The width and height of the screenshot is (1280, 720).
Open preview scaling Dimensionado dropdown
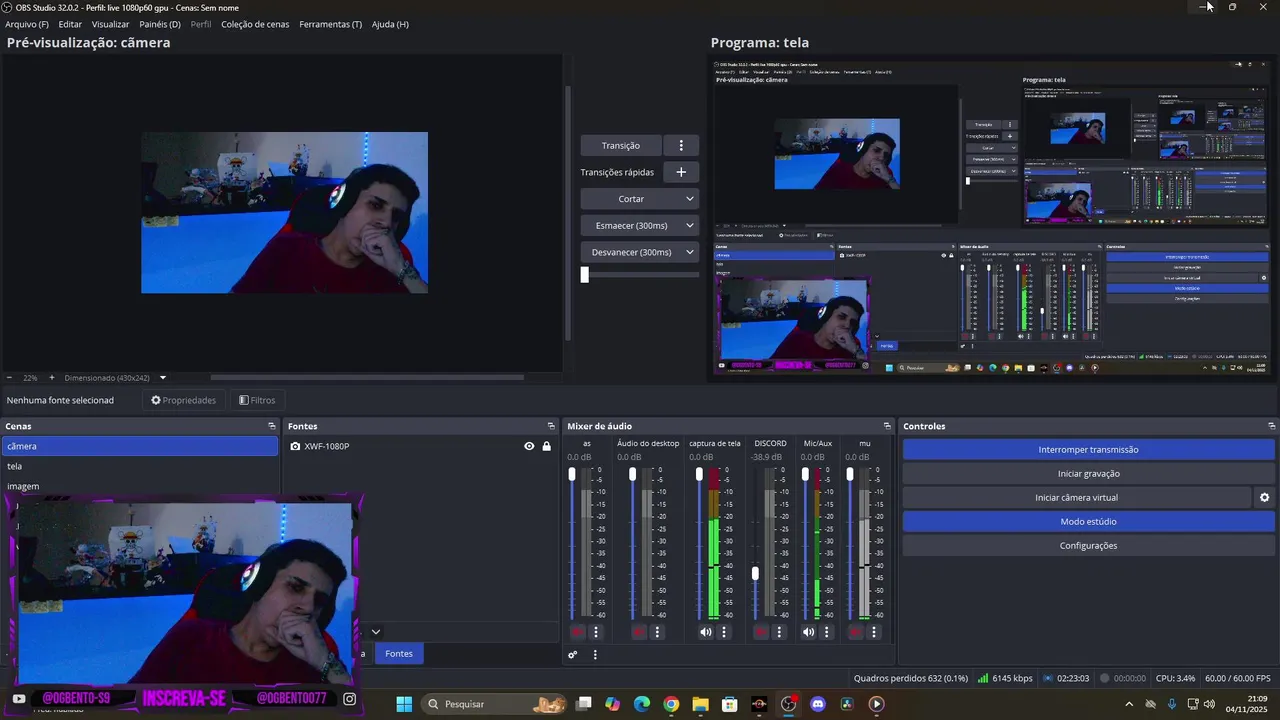tap(115, 378)
